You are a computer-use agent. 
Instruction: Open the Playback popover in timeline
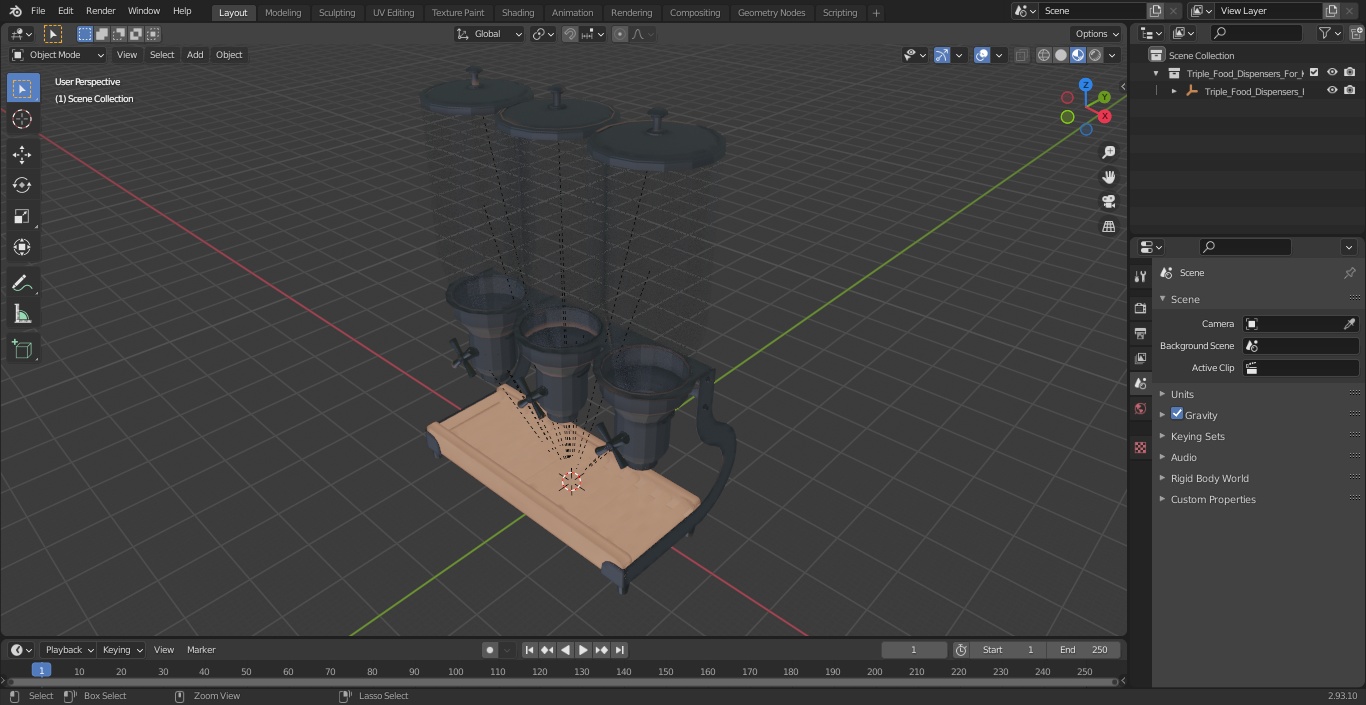point(69,650)
